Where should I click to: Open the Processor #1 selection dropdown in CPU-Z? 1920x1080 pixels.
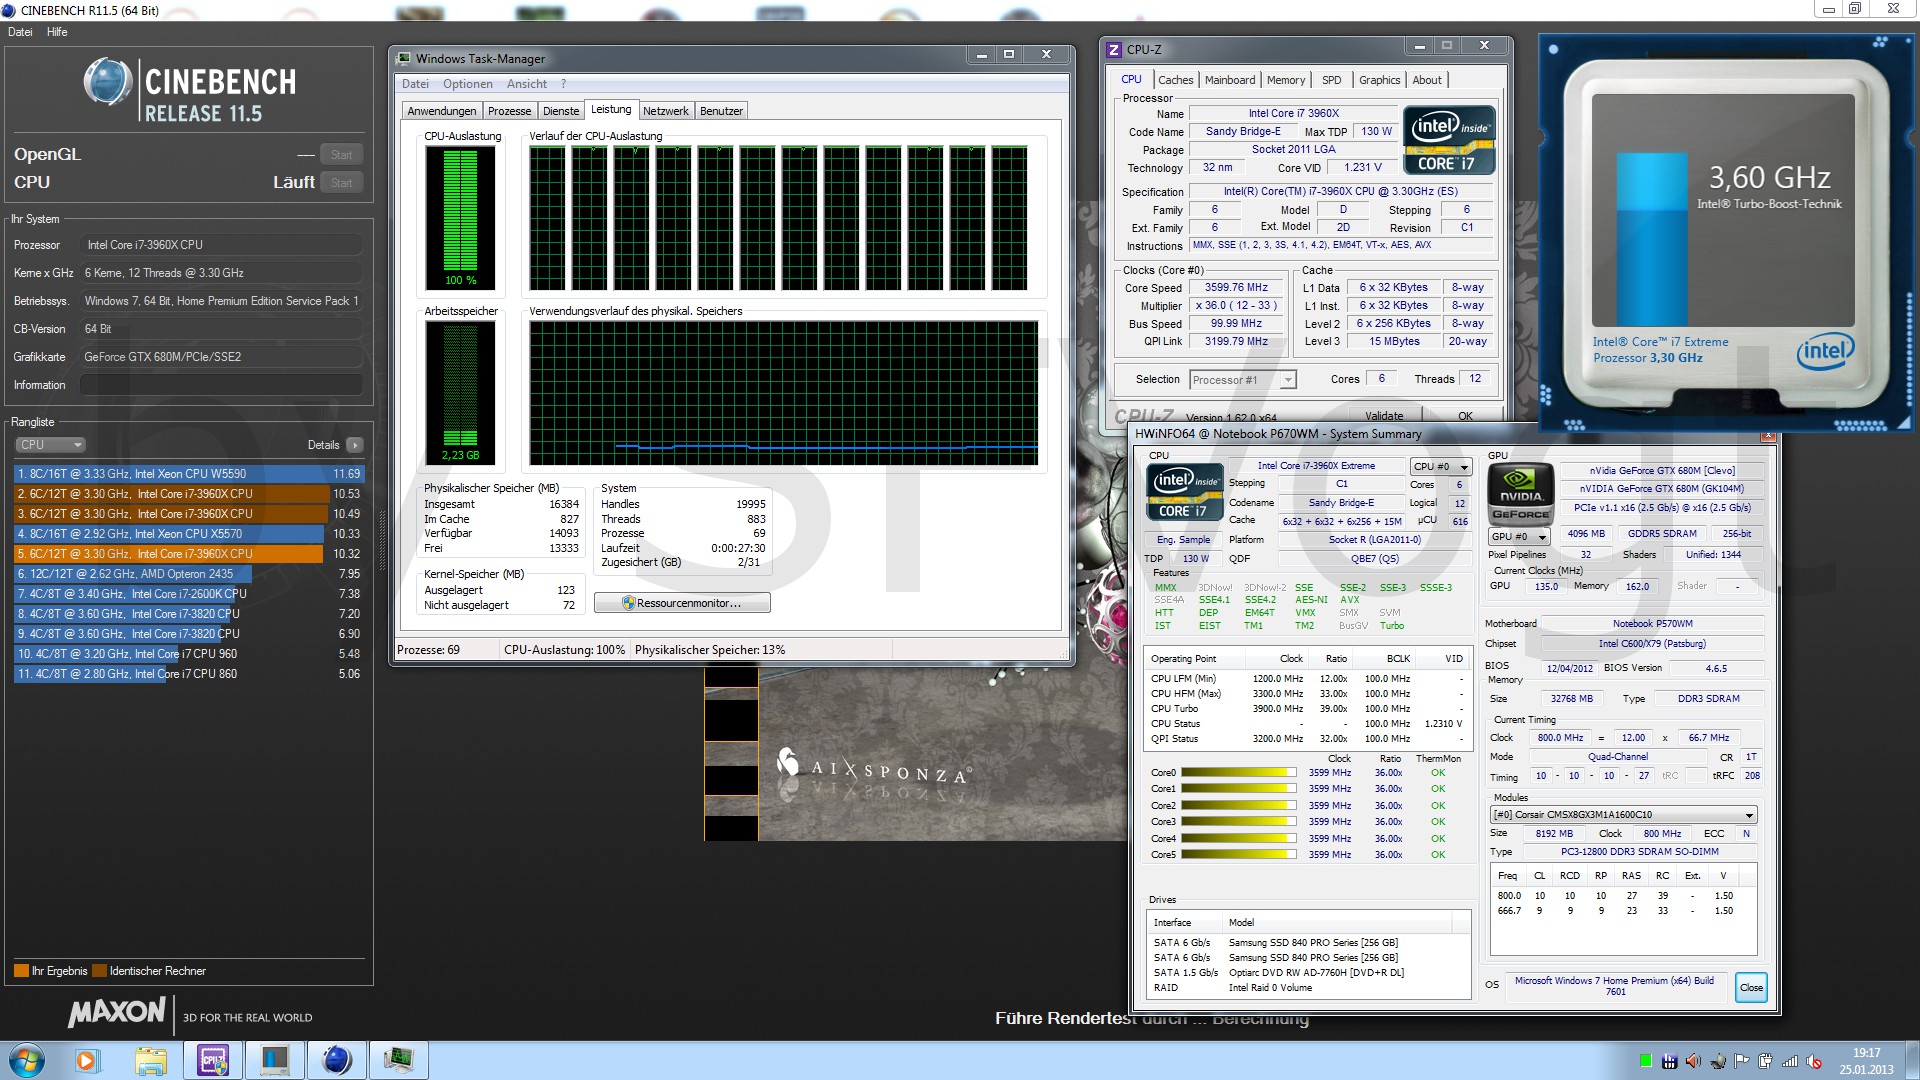point(1243,380)
